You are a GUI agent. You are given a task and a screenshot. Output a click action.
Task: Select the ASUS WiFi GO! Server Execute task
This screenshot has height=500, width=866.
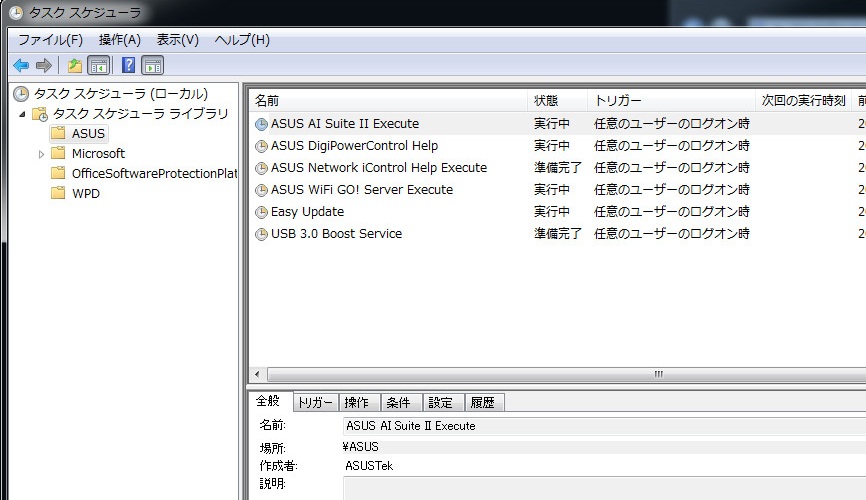(362, 190)
